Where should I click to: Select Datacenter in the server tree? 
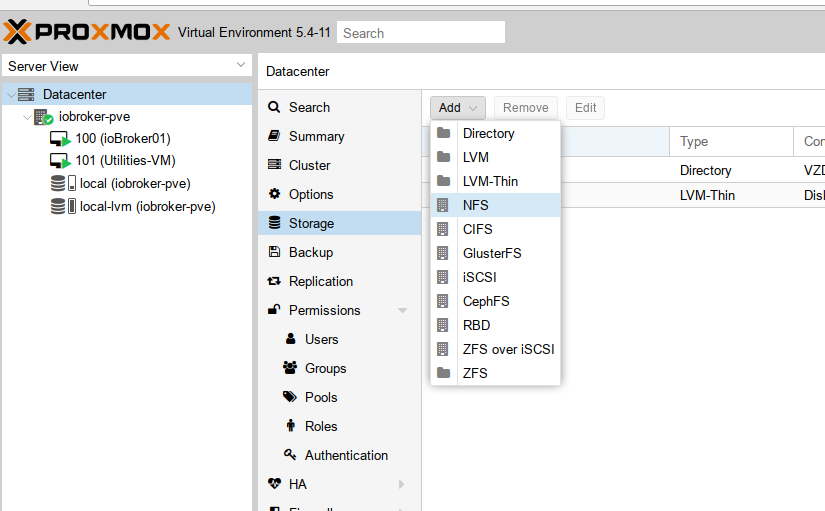click(75, 95)
